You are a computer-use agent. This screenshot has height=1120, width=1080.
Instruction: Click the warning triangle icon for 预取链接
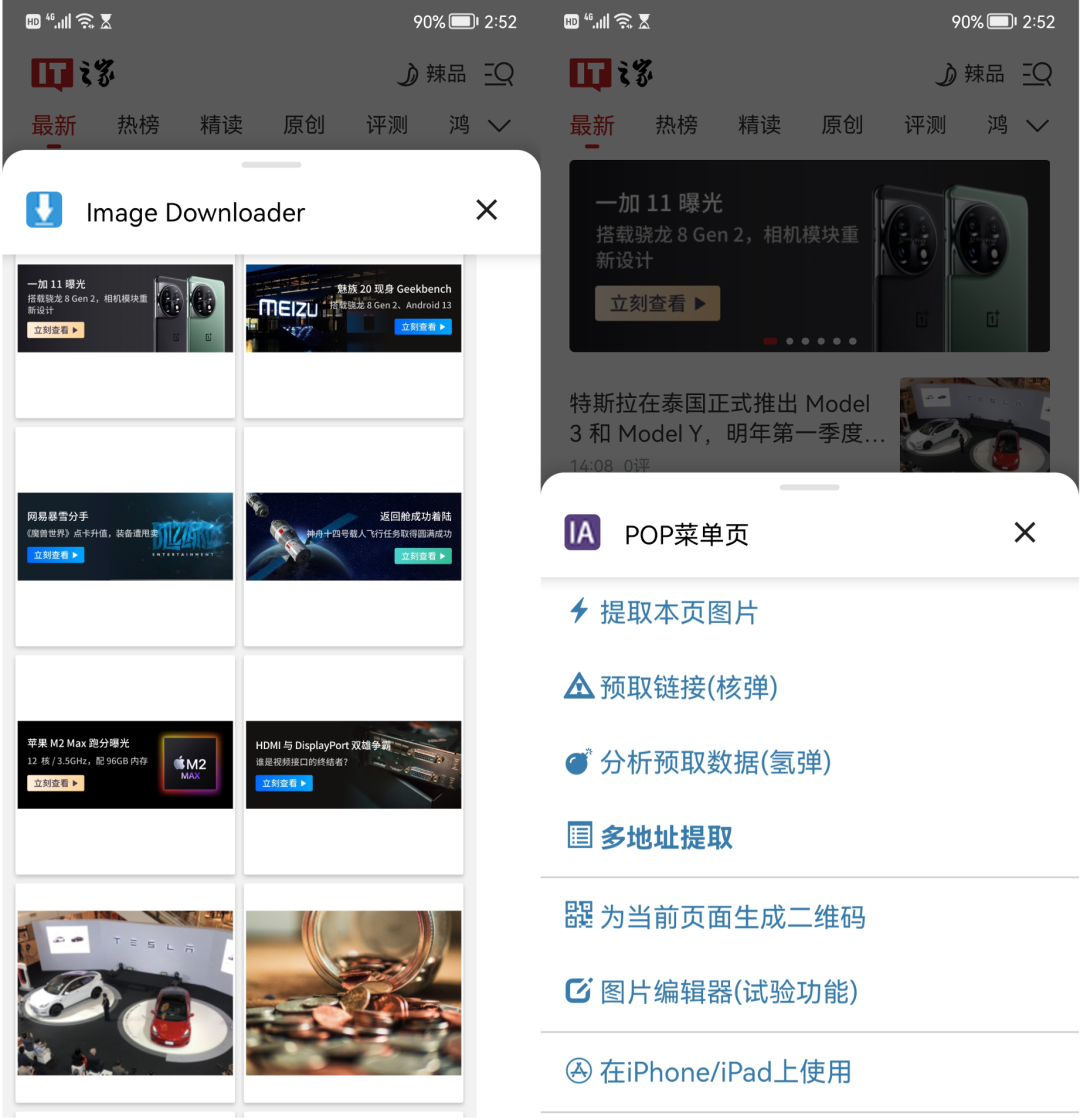[x=579, y=686]
